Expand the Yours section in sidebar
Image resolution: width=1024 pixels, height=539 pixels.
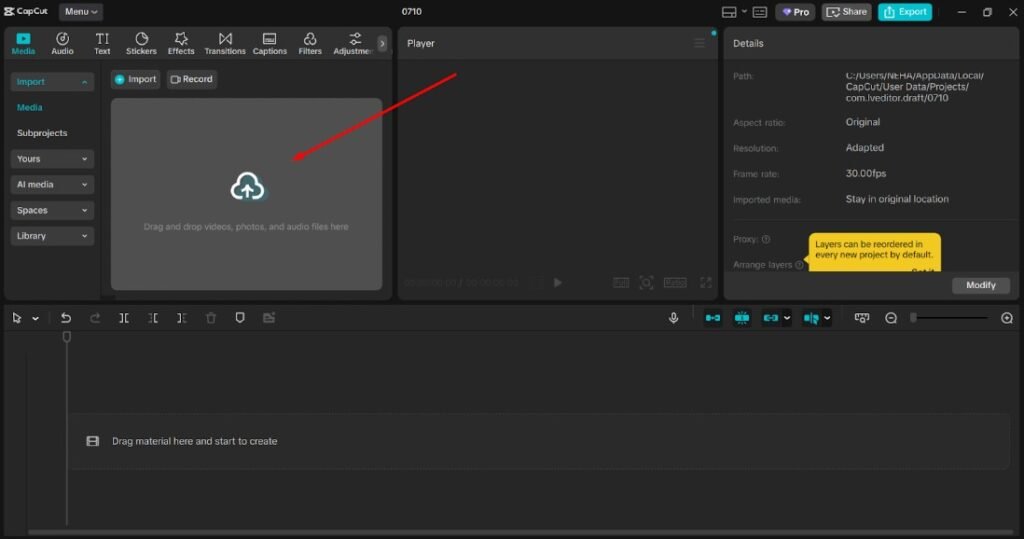pyautogui.click(x=53, y=159)
